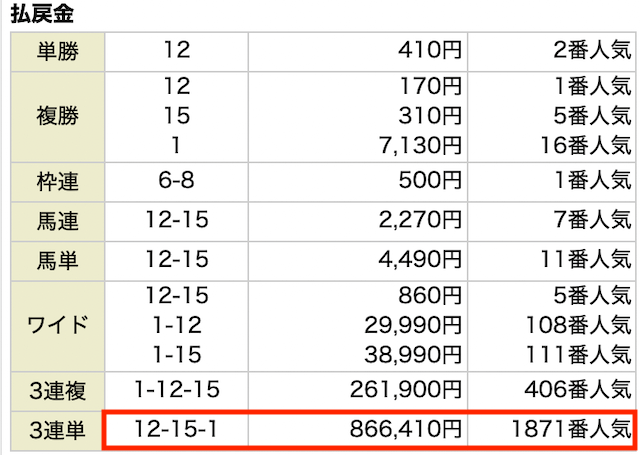The image size is (640, 455).
Task: Select the ワイド row header cell
Action: 58,326
